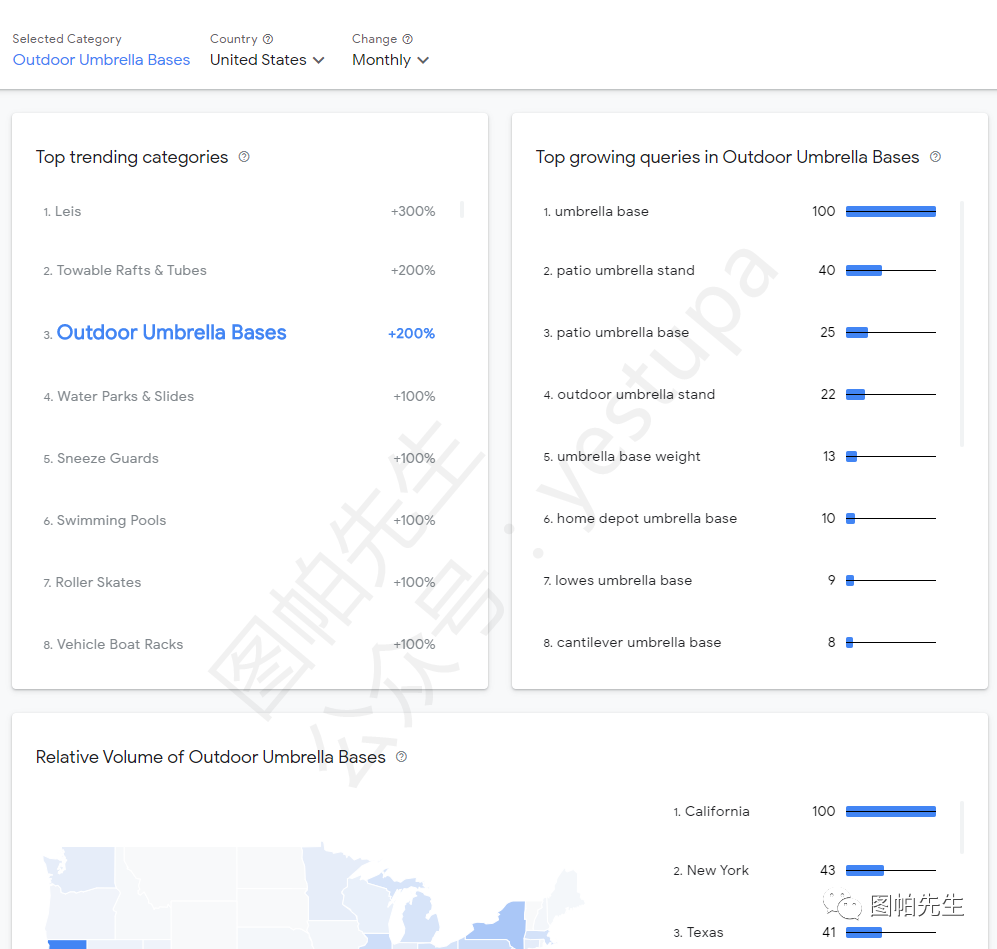997x949 pixels.
Task: Click the Vehicle Boat Racks category
Action: click(120, 645)
